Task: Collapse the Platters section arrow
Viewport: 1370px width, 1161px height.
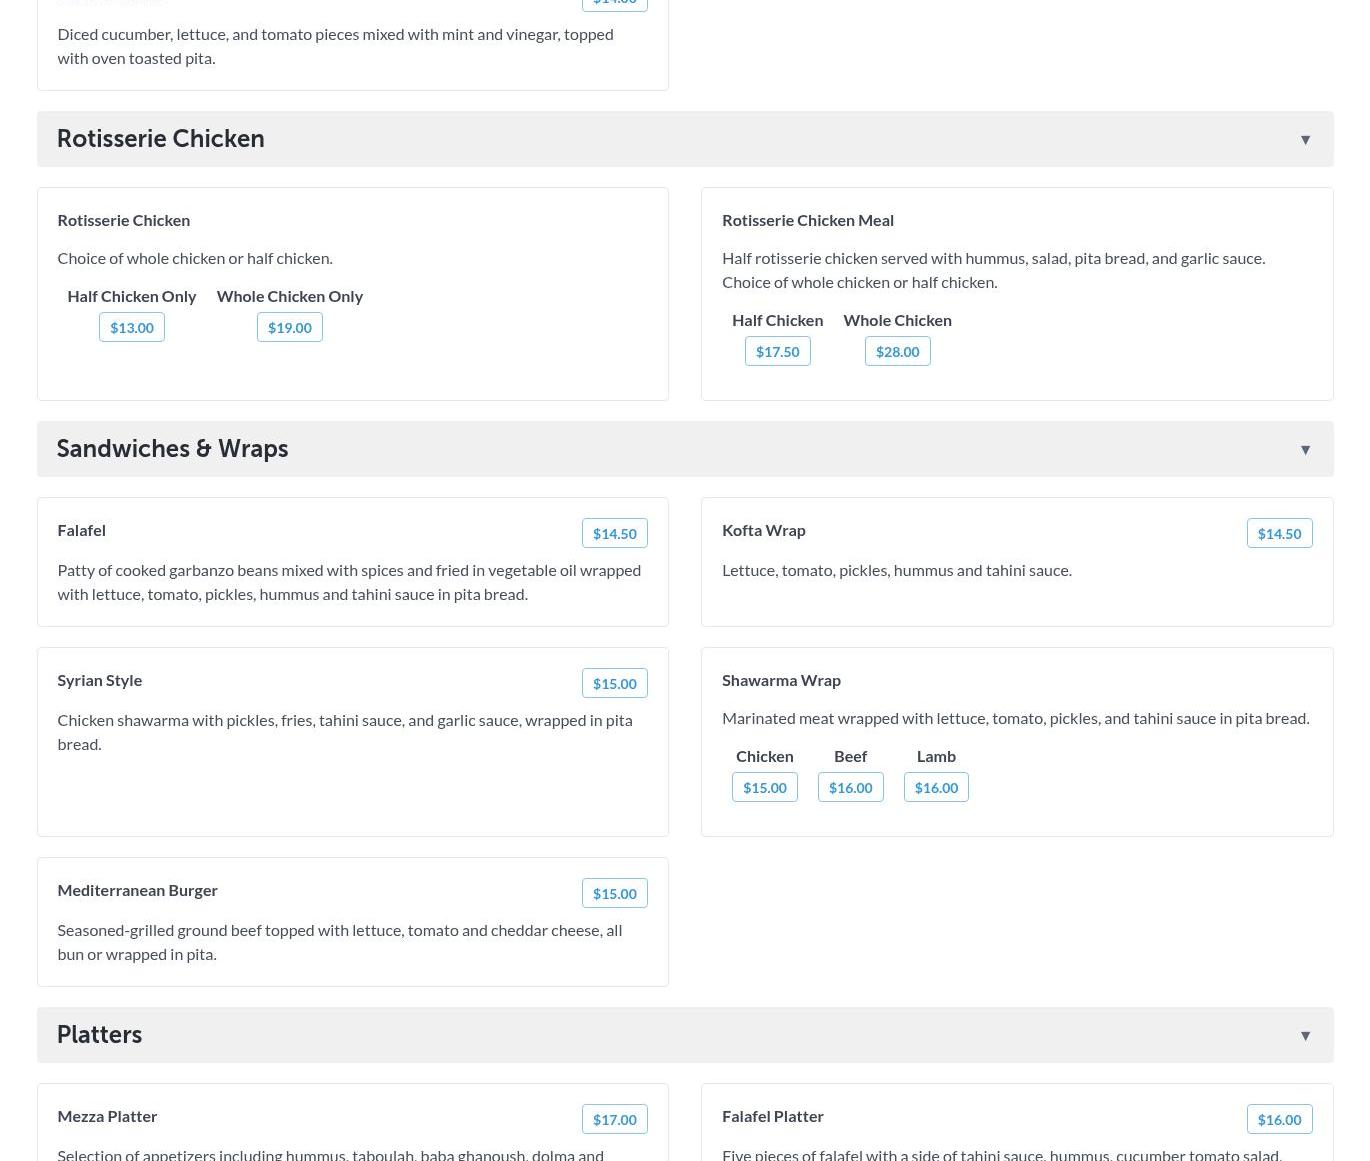Action: (1305, 1036)
